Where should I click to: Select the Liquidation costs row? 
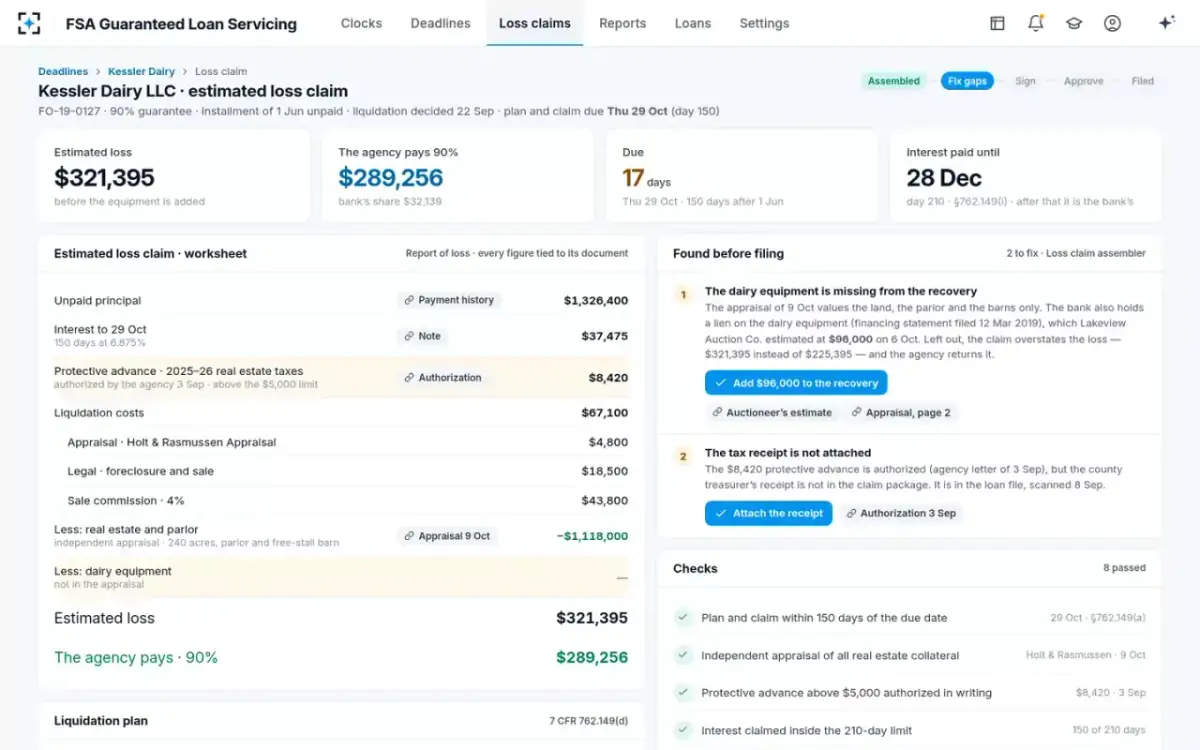(341, 413)
